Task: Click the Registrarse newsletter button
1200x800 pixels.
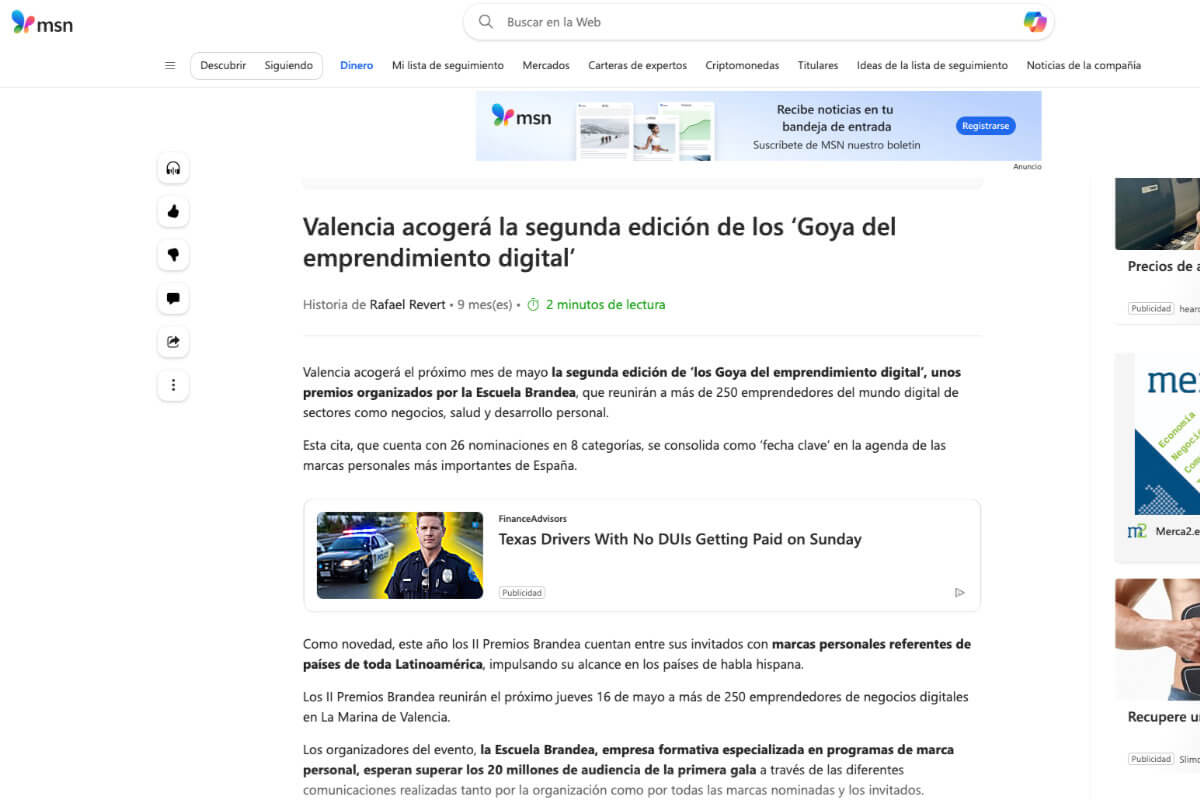Action: click(x=985, y=125)
